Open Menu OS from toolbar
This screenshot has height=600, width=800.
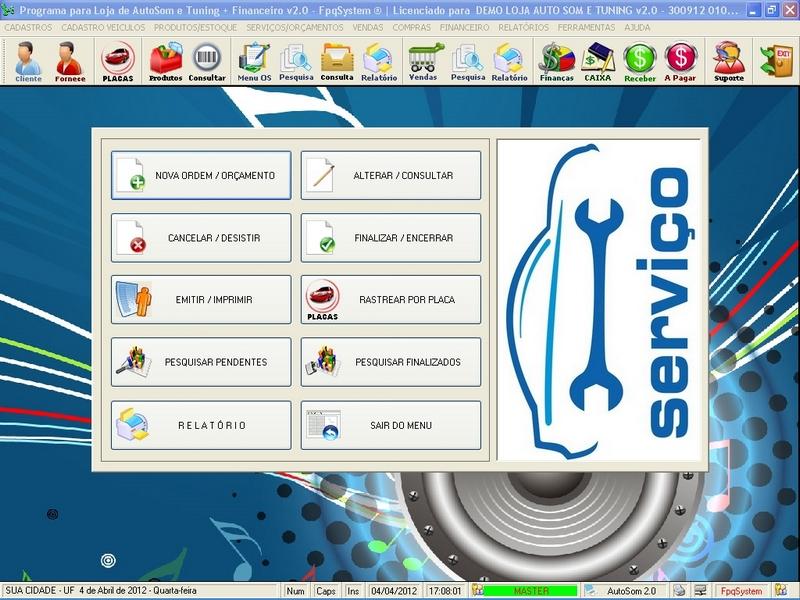pos(254,62)
